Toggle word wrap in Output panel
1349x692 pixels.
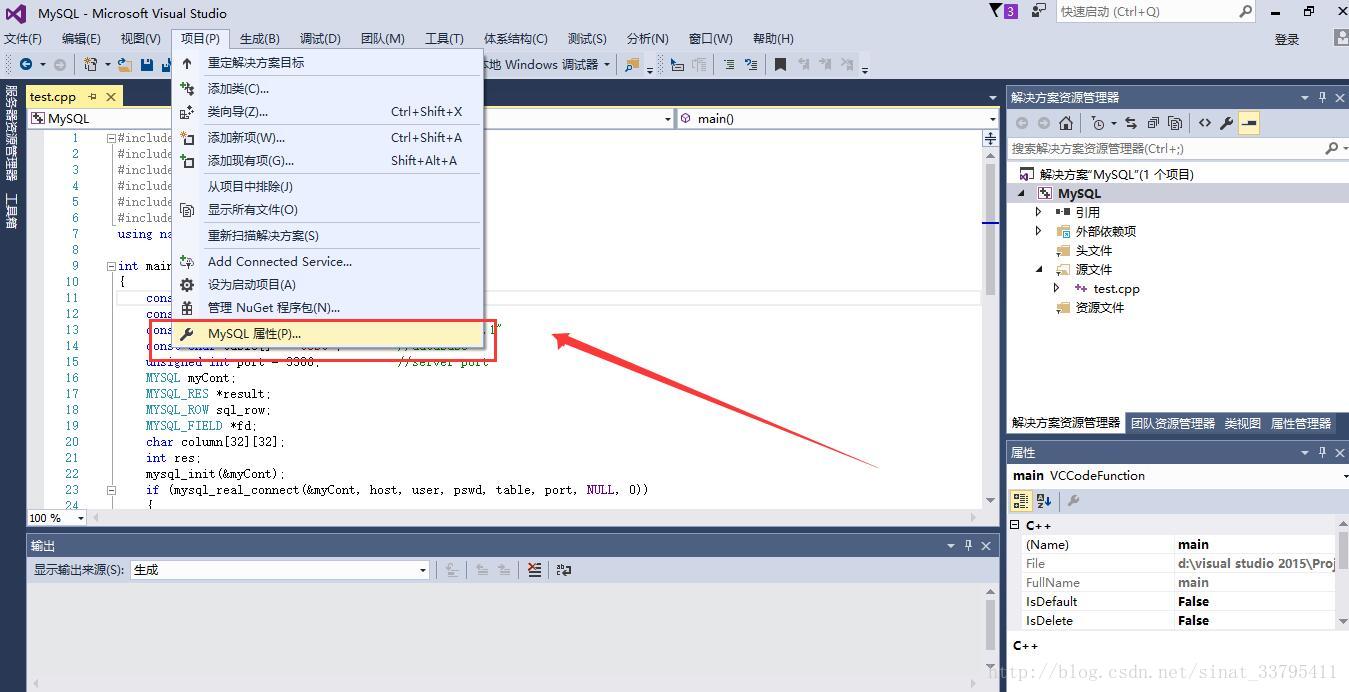[x=564, y=570]
